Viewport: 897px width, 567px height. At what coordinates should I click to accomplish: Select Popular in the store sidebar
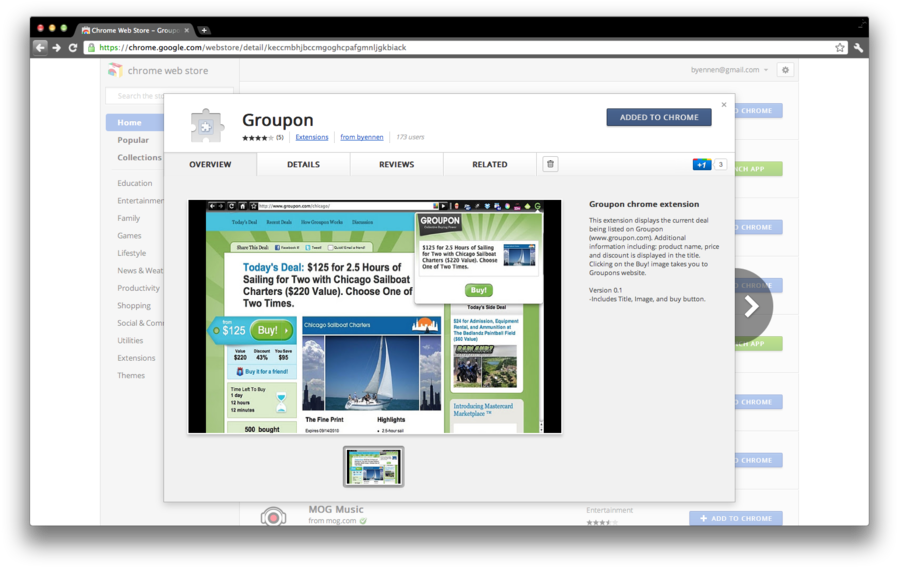133,140
